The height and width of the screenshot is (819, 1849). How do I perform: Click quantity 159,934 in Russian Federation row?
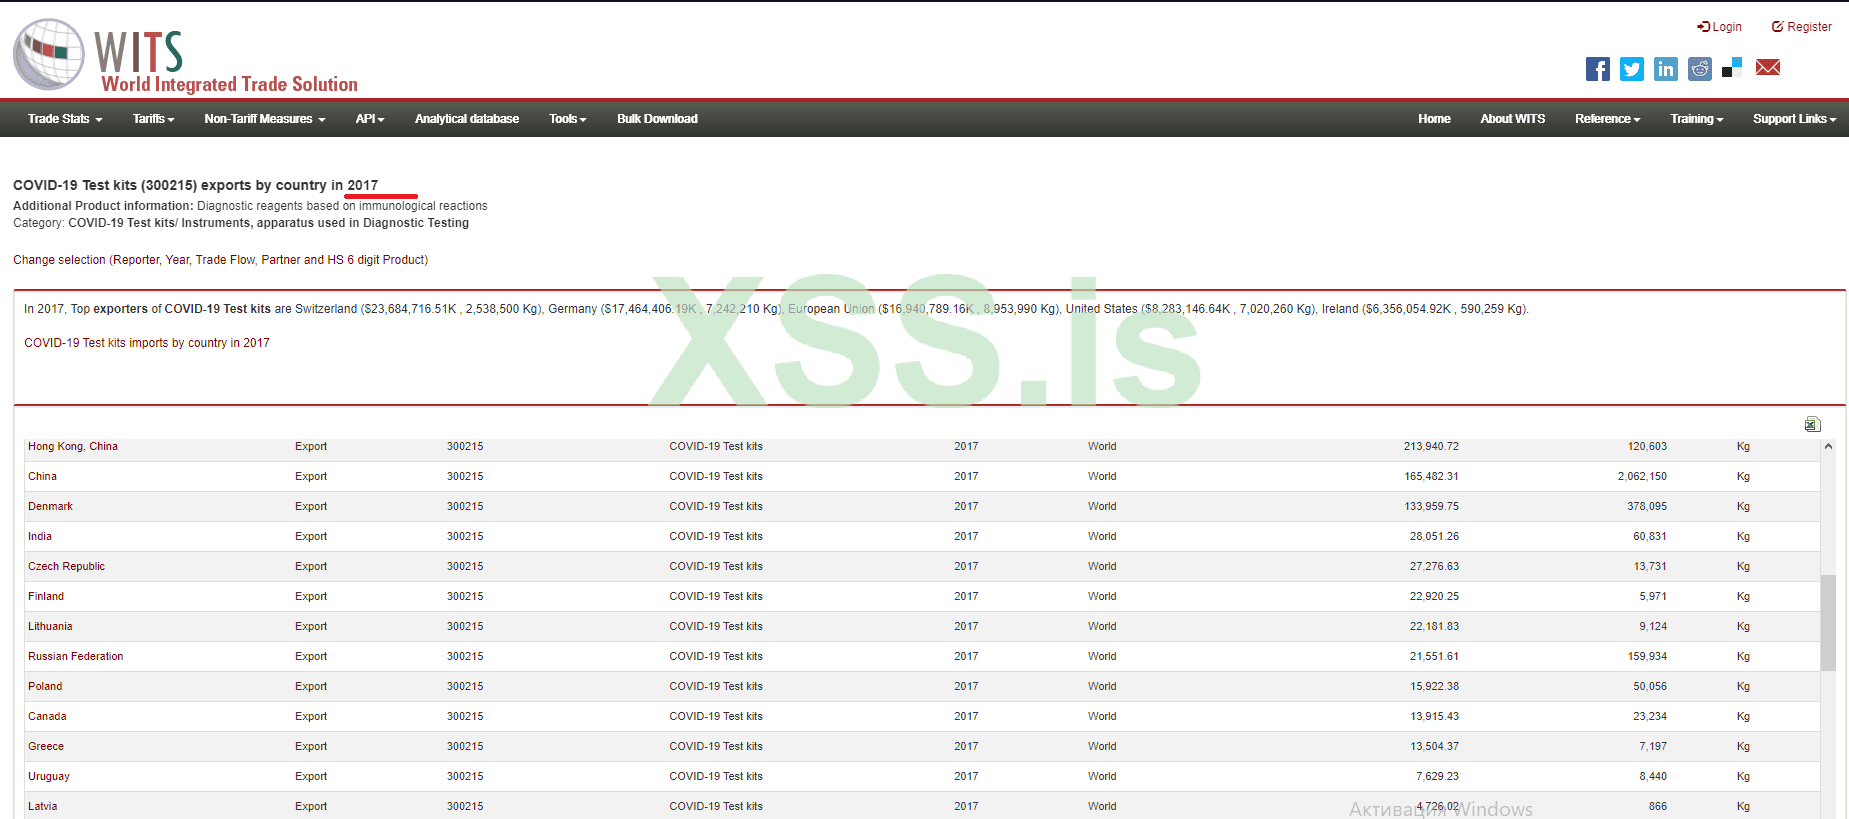point(1647,657)
